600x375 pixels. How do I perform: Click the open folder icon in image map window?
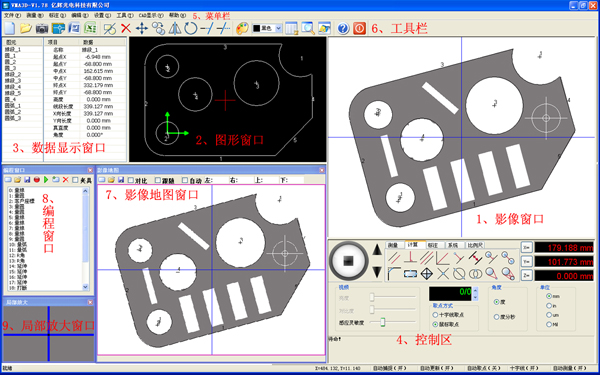(111, 179)
